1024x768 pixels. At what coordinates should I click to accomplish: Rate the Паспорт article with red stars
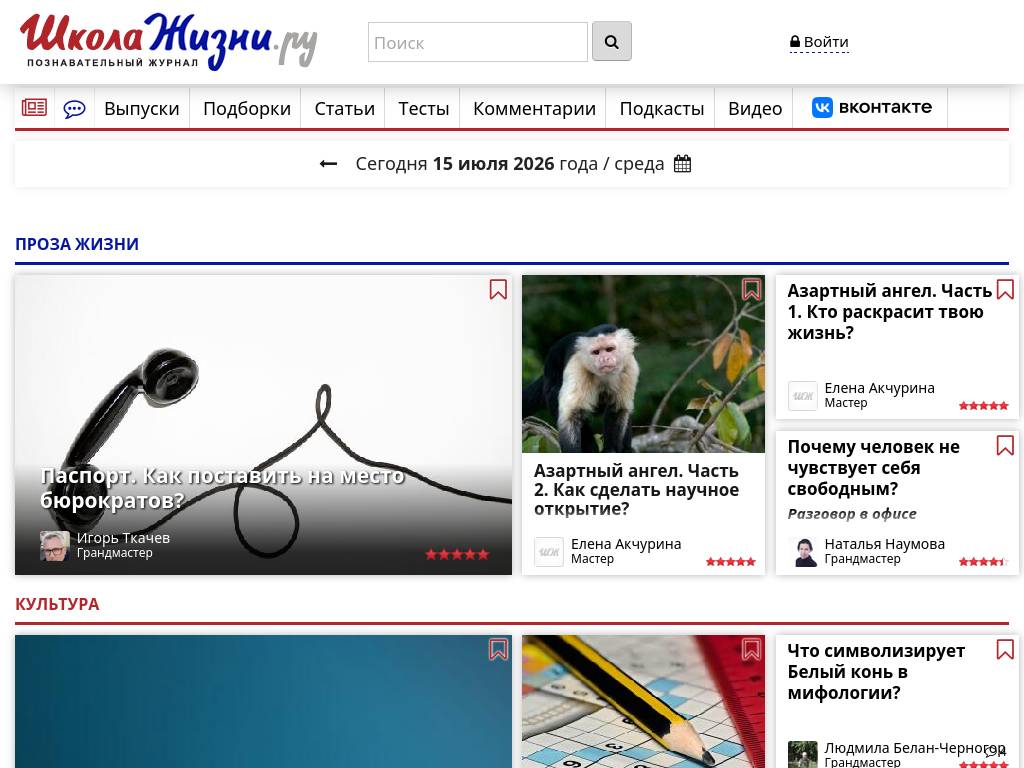point(457,554)
